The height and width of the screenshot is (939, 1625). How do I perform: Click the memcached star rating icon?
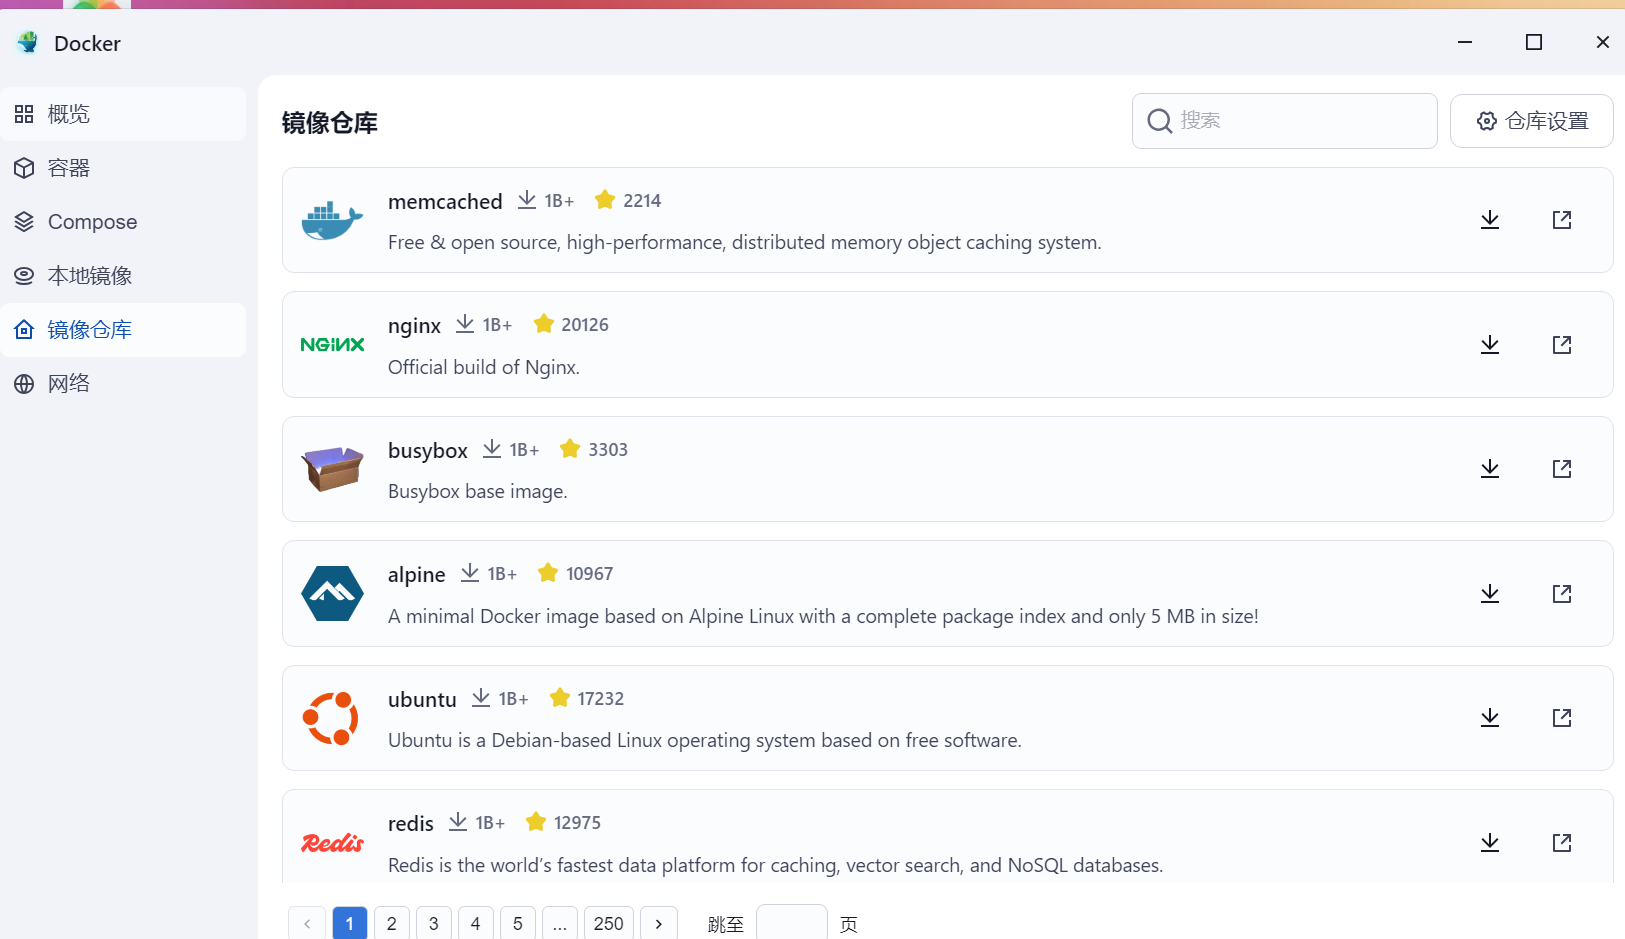point(604,200)
